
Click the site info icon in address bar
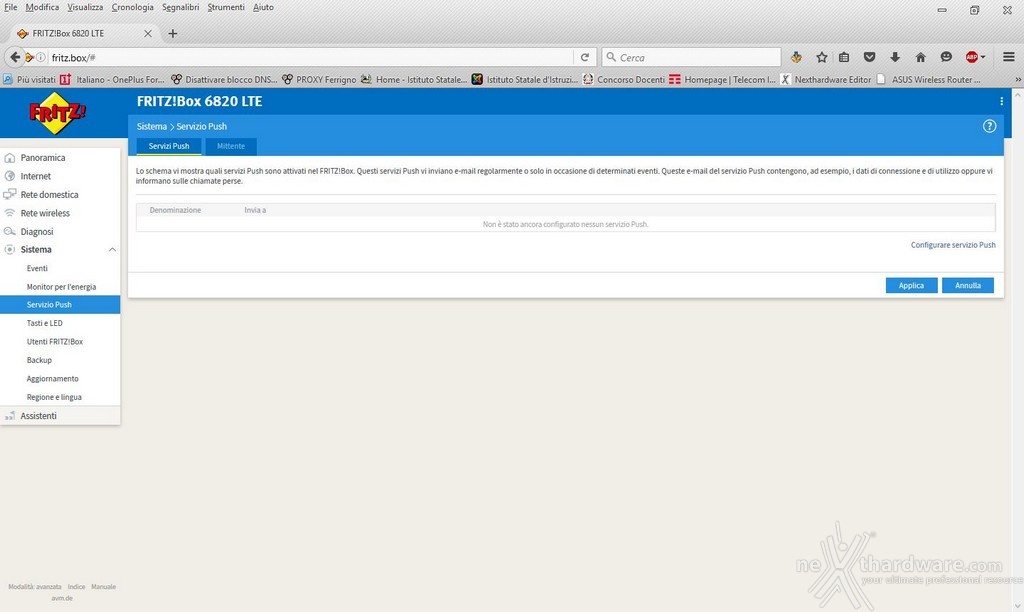coord(40,57)
